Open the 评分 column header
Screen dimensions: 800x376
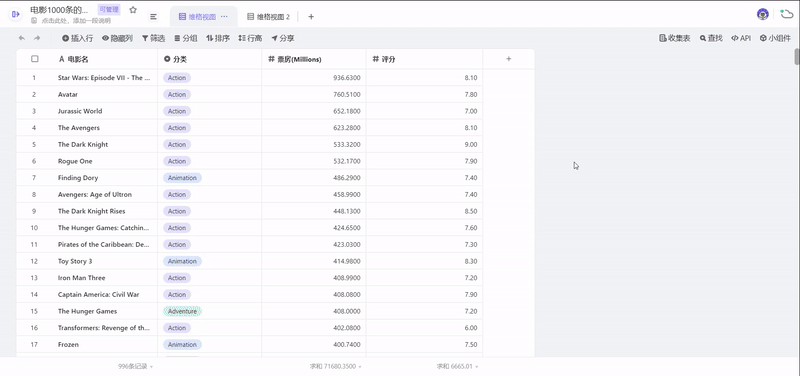click(x=424, y=59)
